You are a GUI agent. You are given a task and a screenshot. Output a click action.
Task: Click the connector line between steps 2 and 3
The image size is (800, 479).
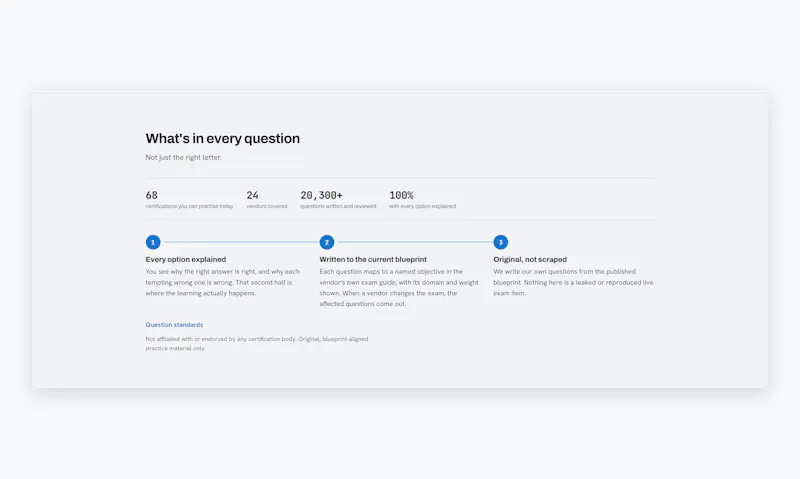pyautogui.click(x=414, y=242)
